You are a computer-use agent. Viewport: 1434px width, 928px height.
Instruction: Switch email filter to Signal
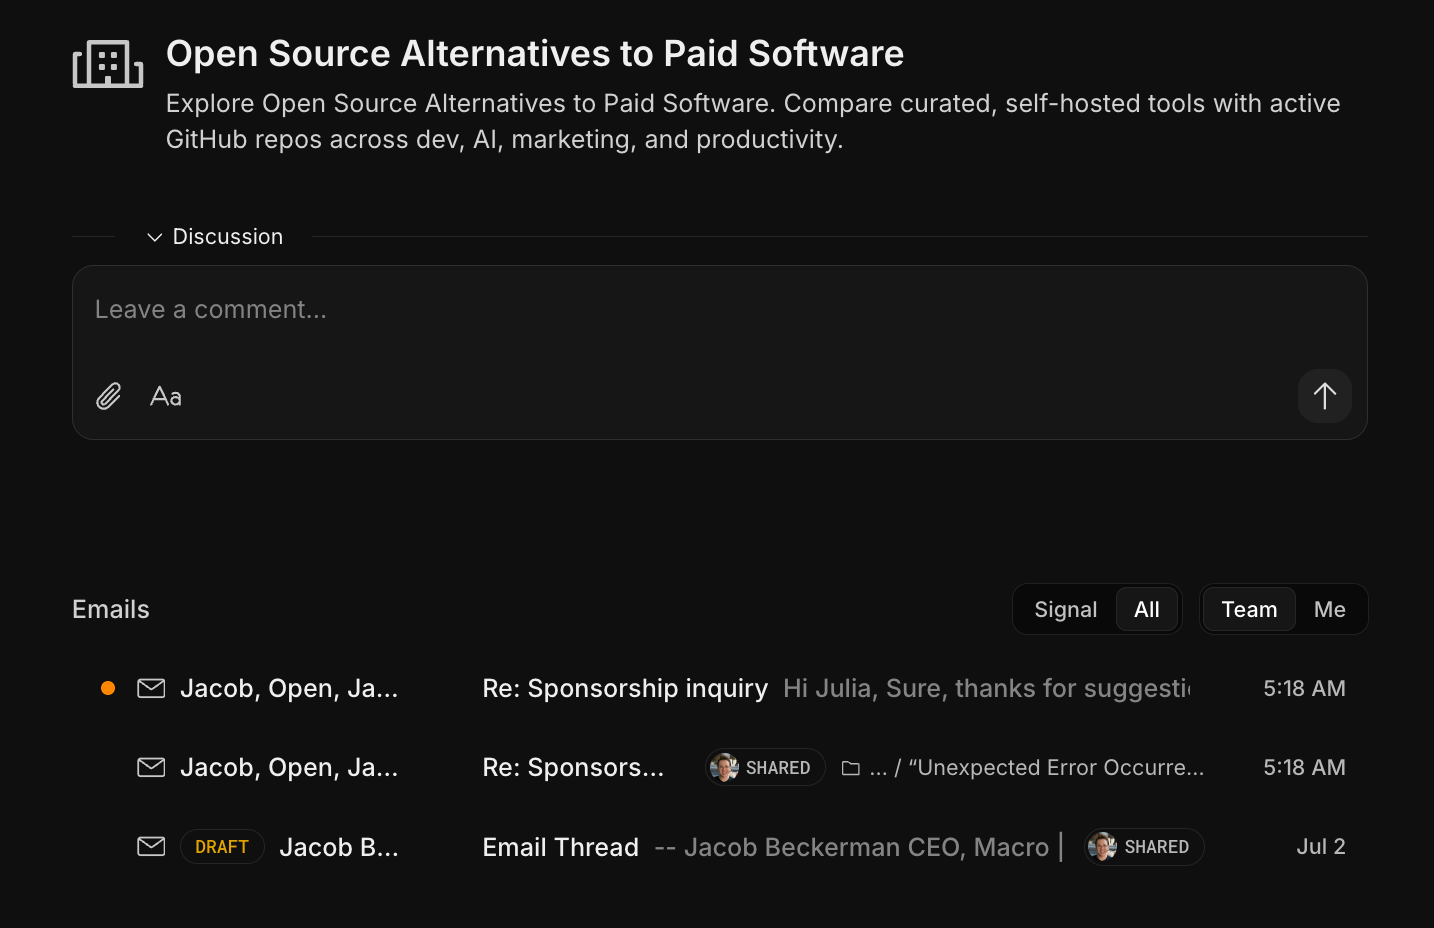point(1065,609)
